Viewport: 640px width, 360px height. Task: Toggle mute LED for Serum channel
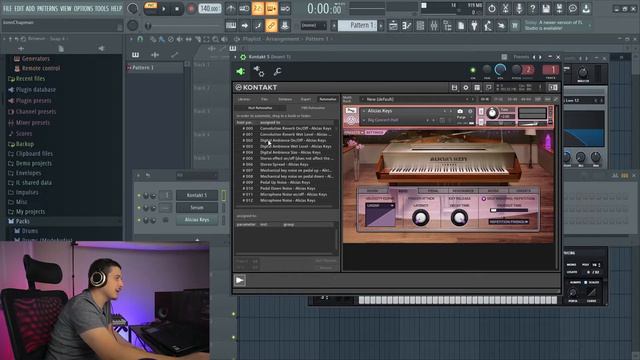(x=139, y=208)
